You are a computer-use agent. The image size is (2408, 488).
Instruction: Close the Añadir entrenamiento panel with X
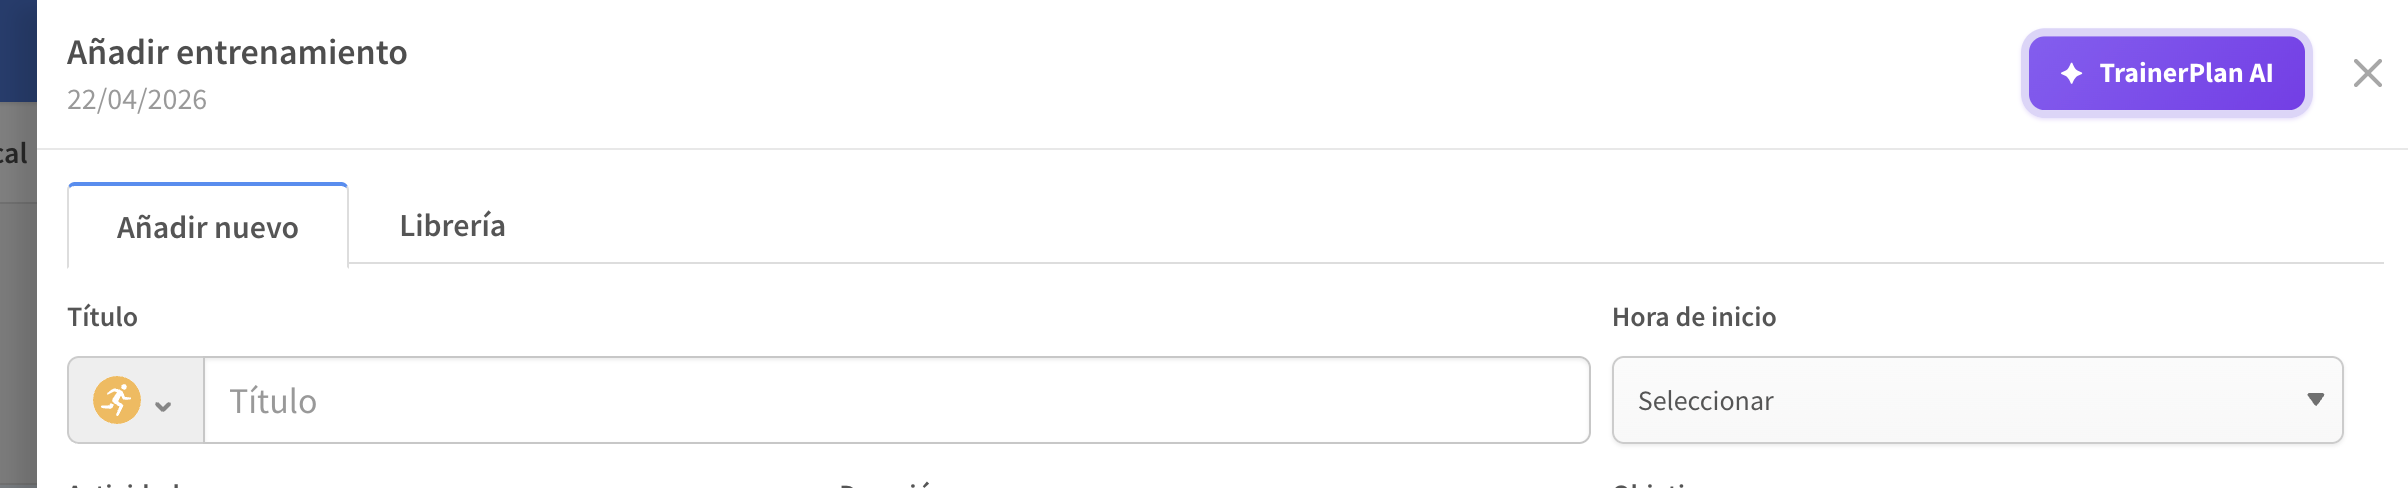point(2367,73)
